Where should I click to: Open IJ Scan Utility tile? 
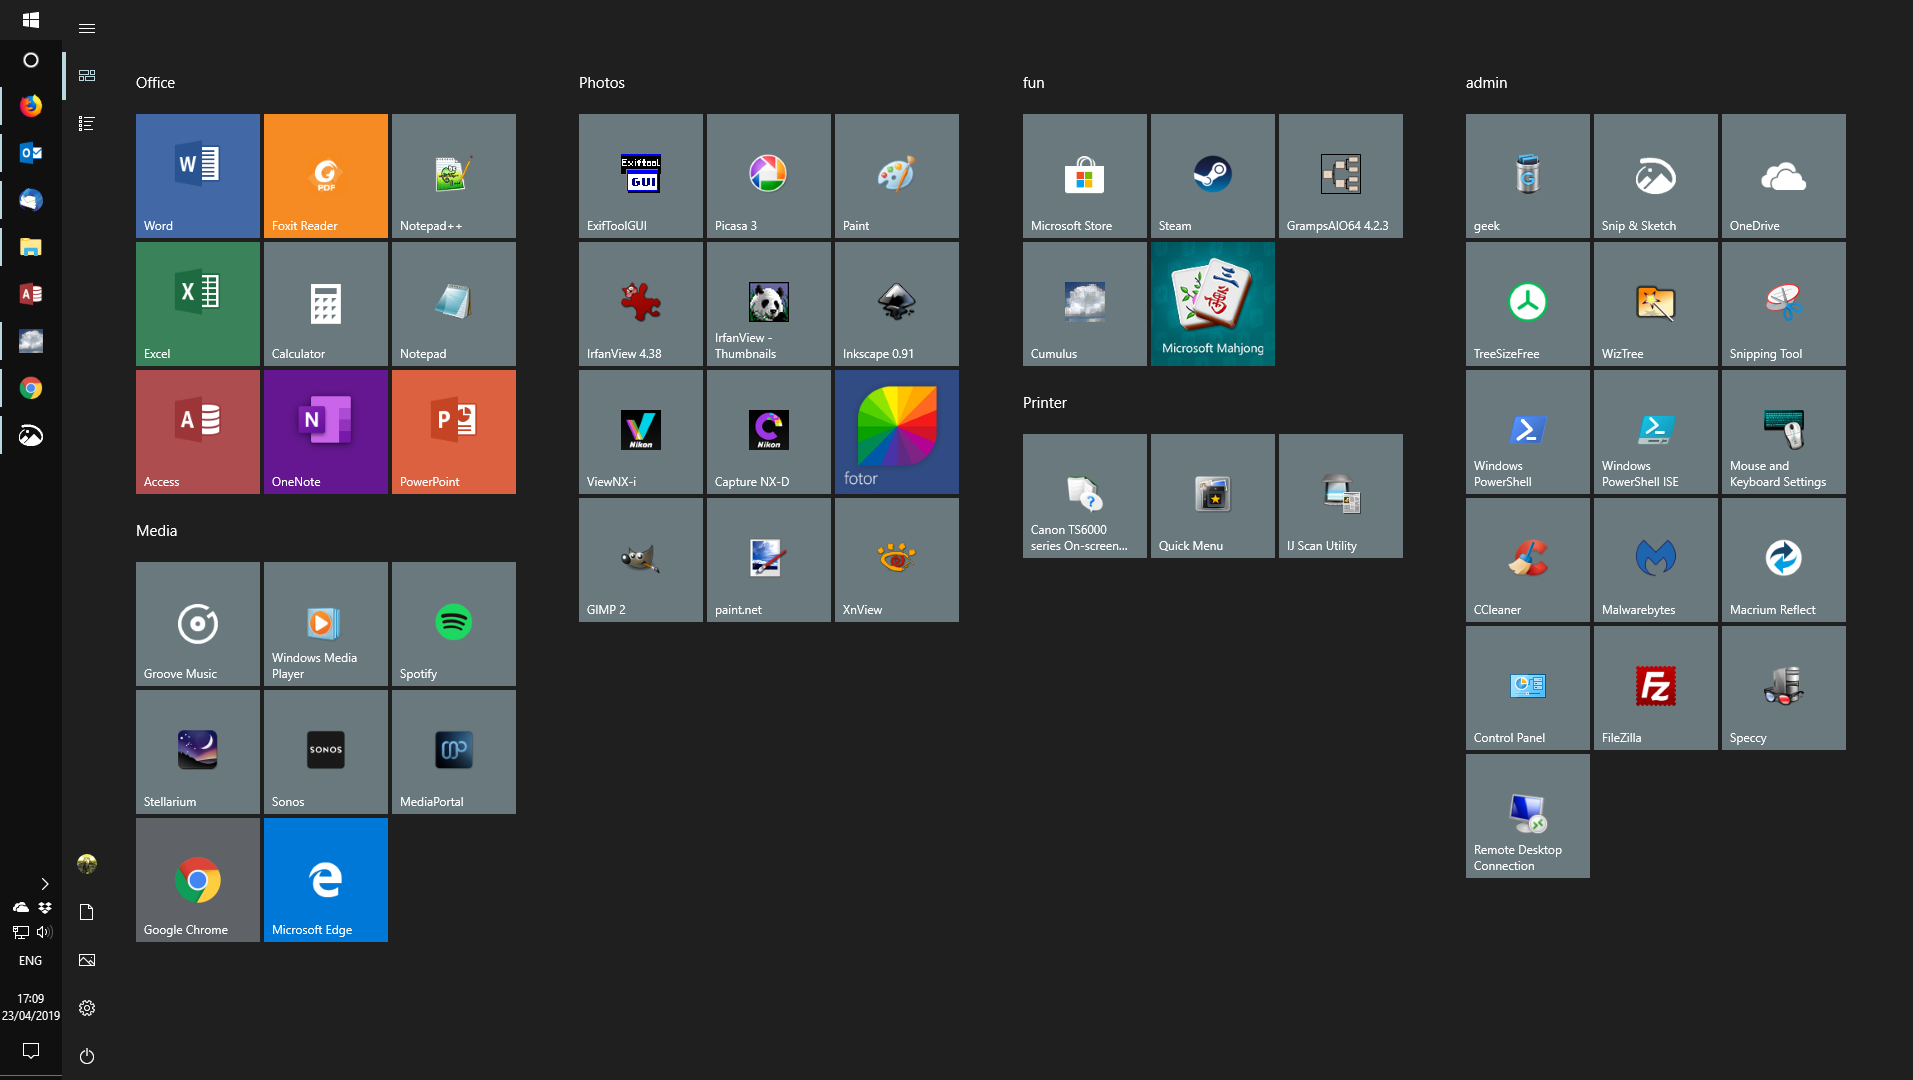coord(1341,496)
